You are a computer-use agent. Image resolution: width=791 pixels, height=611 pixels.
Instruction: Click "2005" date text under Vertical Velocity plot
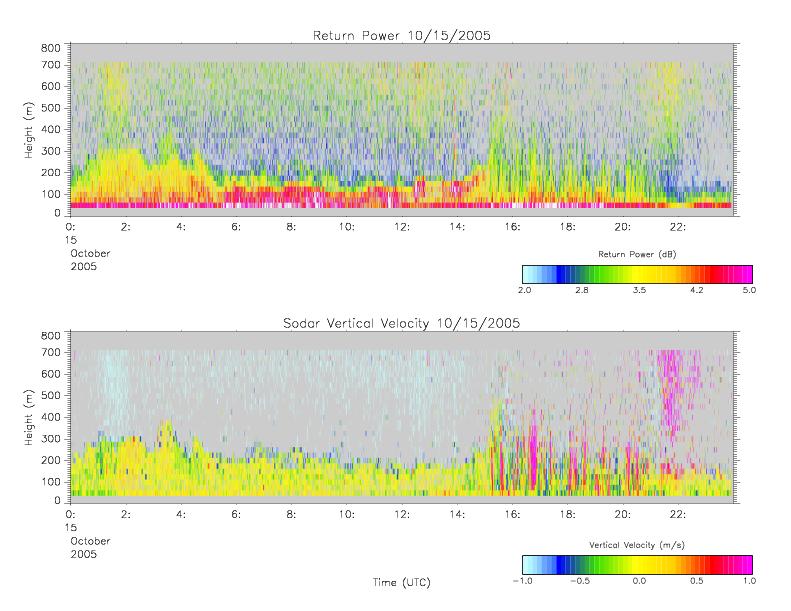pos(84,554)
